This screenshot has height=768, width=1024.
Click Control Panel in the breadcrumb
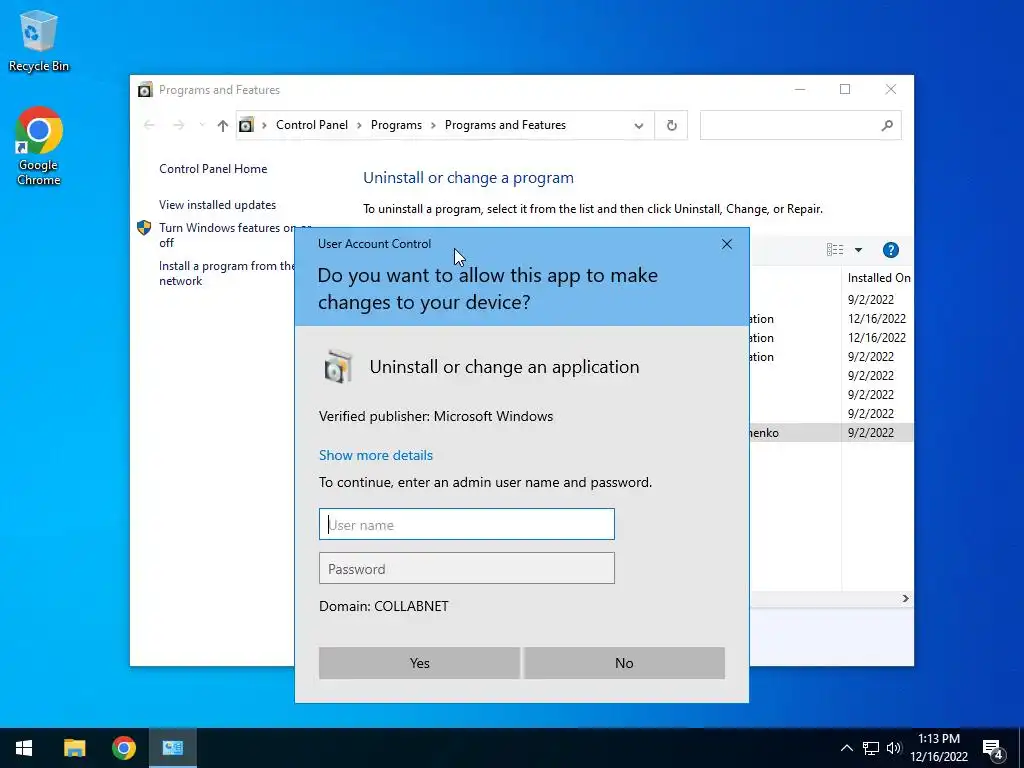coord(312,125)
